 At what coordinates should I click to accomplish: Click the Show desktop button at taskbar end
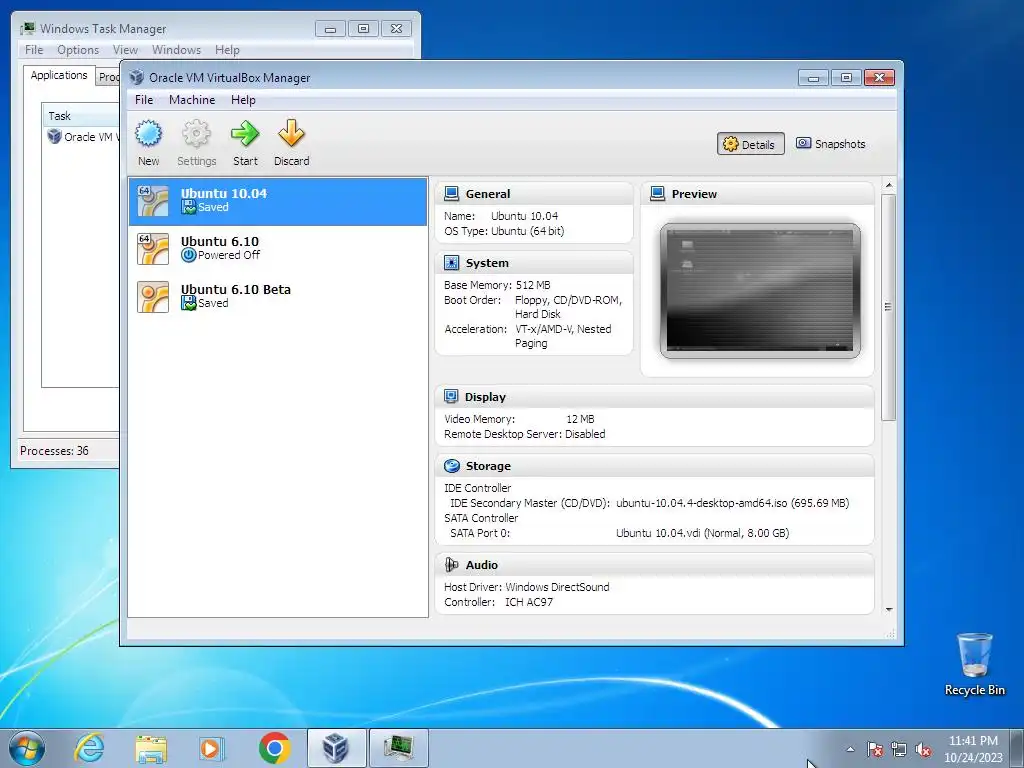pyautogui.click(x=1018, y=748)
